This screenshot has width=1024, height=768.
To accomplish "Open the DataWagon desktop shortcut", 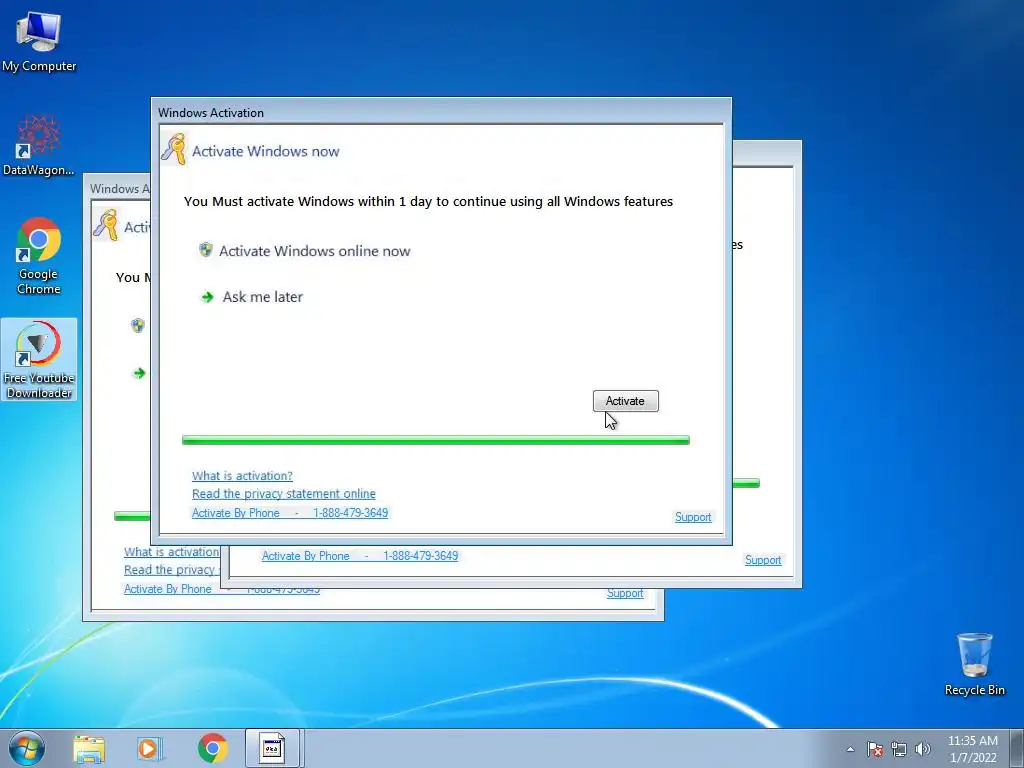I will (x=39, y=145).
